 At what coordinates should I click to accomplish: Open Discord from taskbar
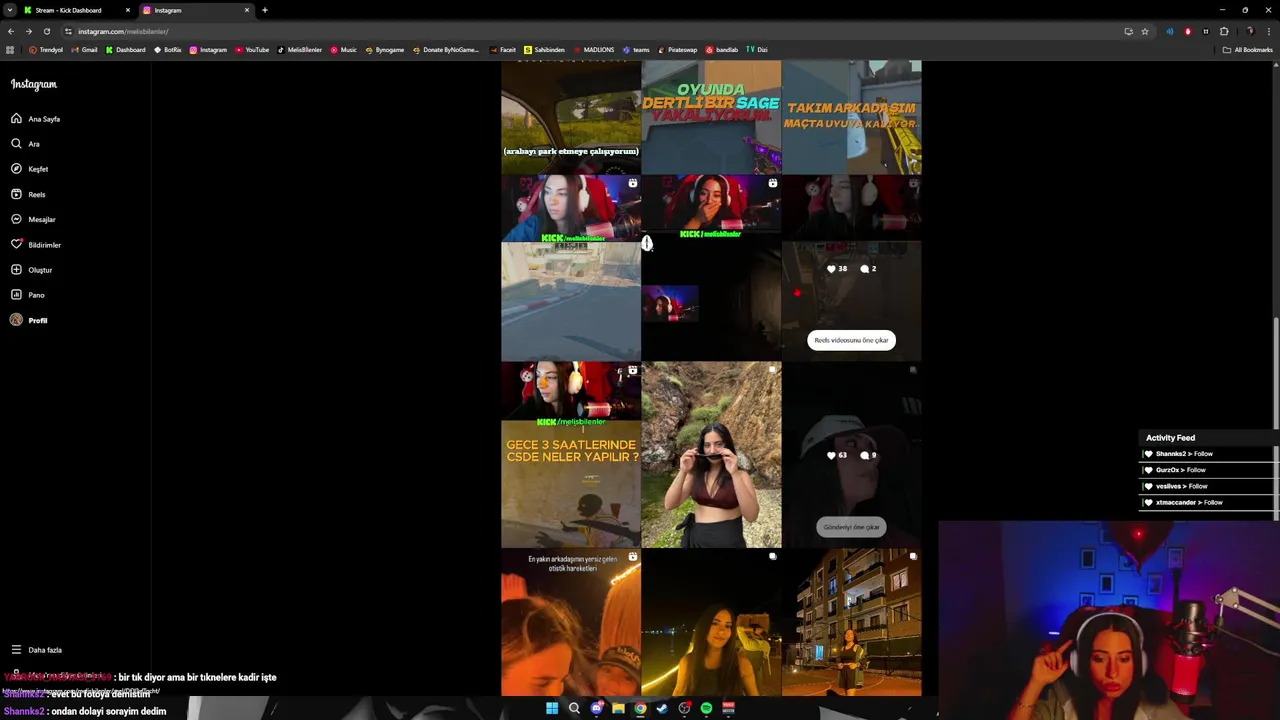coord(596,708)
